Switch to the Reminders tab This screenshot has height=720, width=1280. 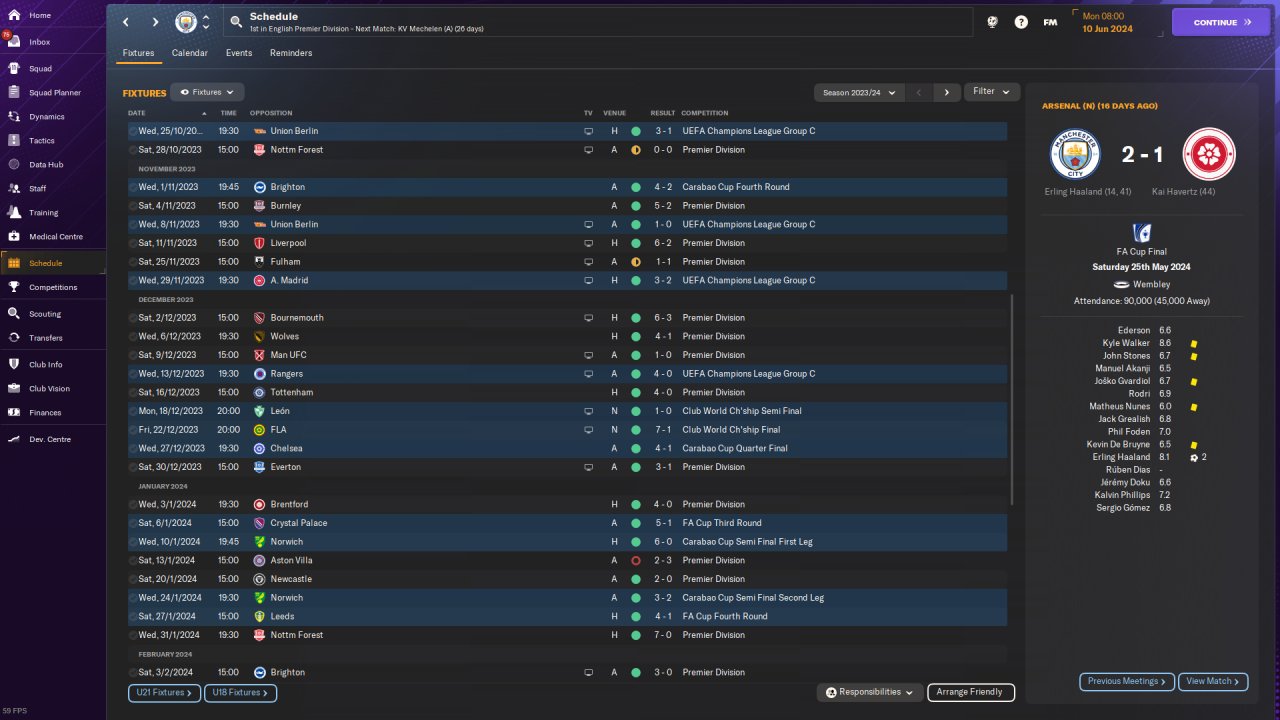point(291,53)
